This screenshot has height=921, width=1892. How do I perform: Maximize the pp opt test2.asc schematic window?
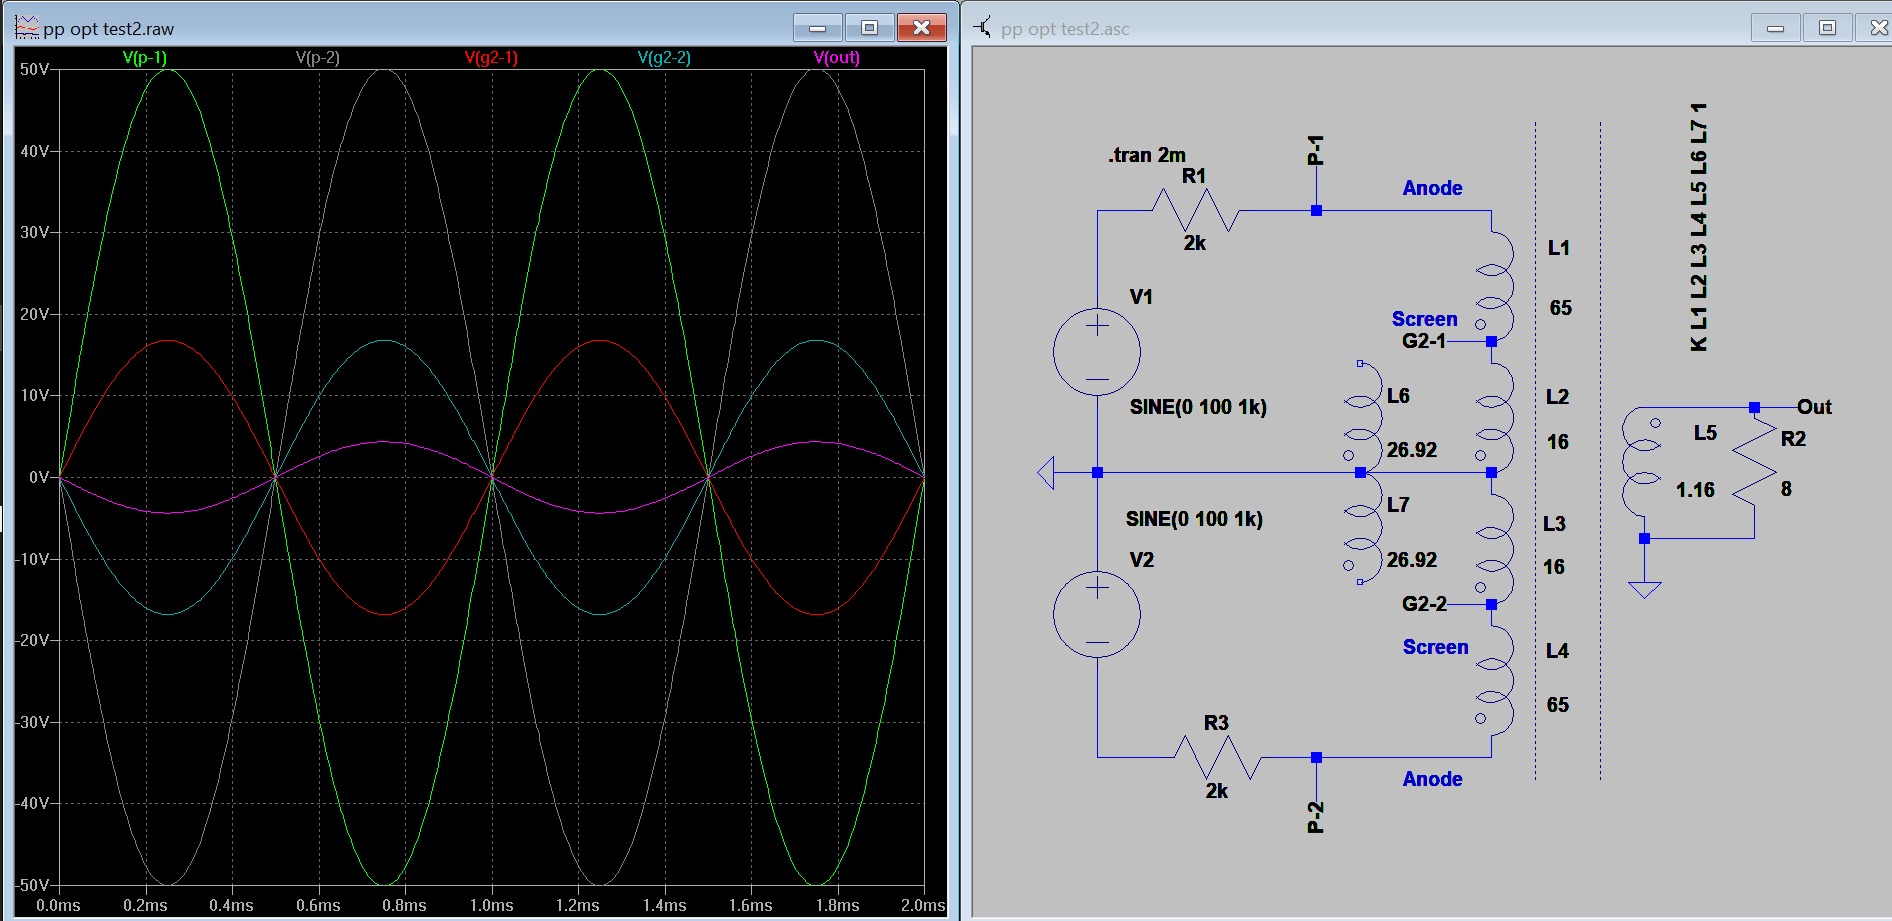tap(1827, 28)
